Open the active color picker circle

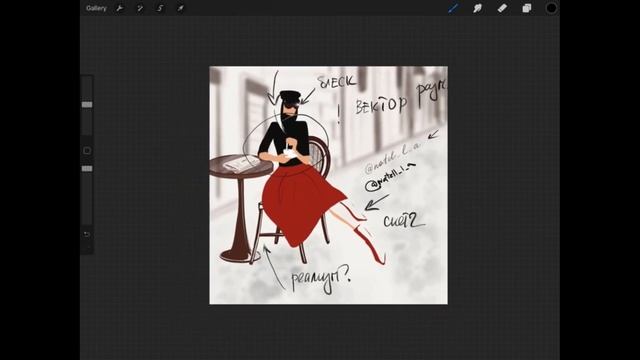click(x=551, y=8)
